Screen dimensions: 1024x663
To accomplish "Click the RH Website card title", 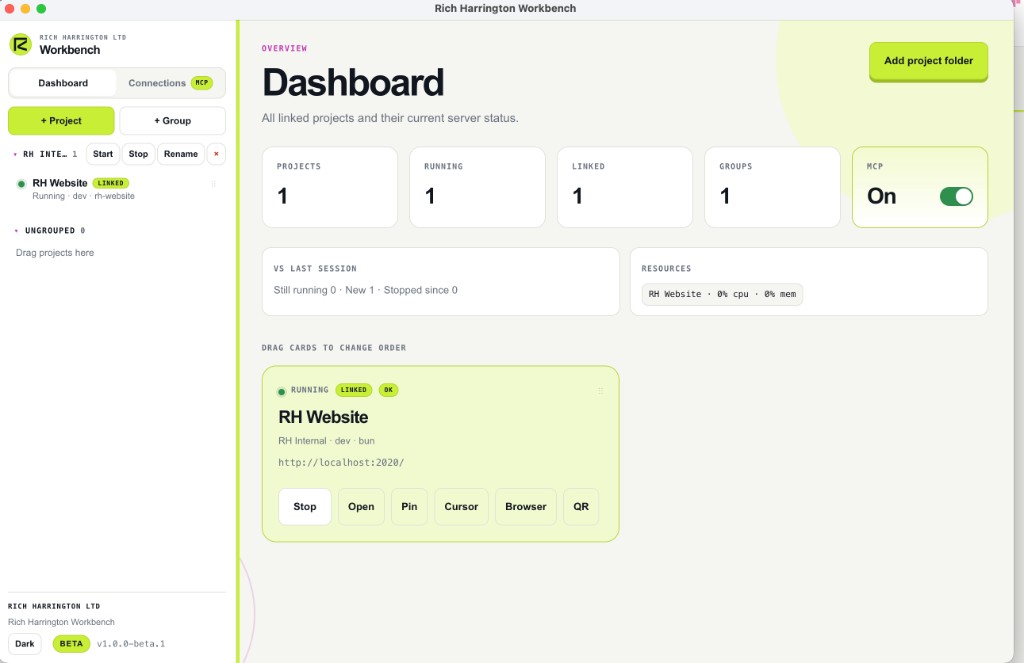I will point(323,417).
